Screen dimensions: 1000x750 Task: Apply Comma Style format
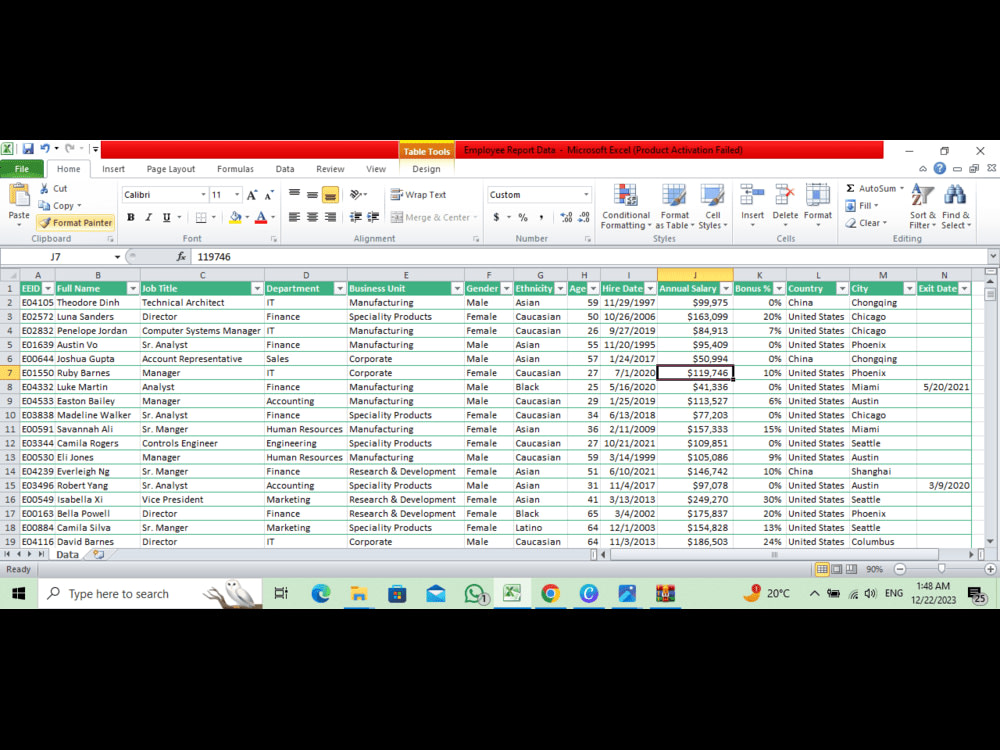[541, 217]
